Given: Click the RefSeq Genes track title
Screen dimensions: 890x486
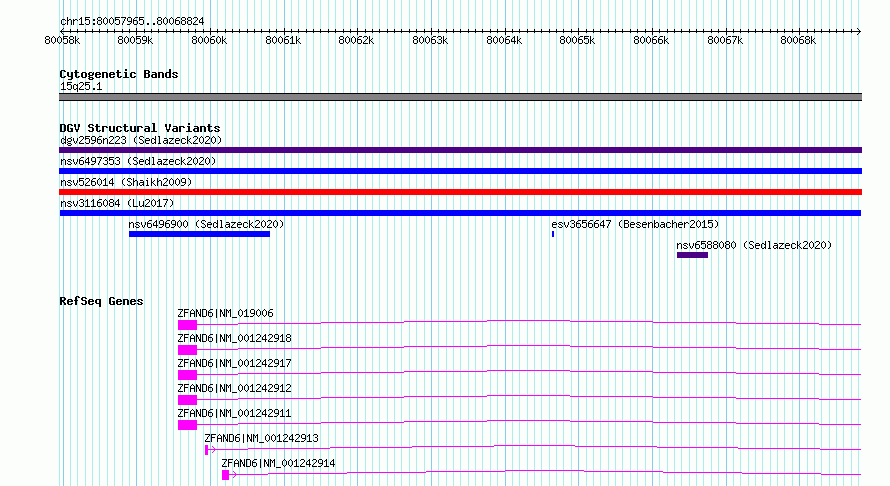Looking at the screenshot, I should click(101, 301).
